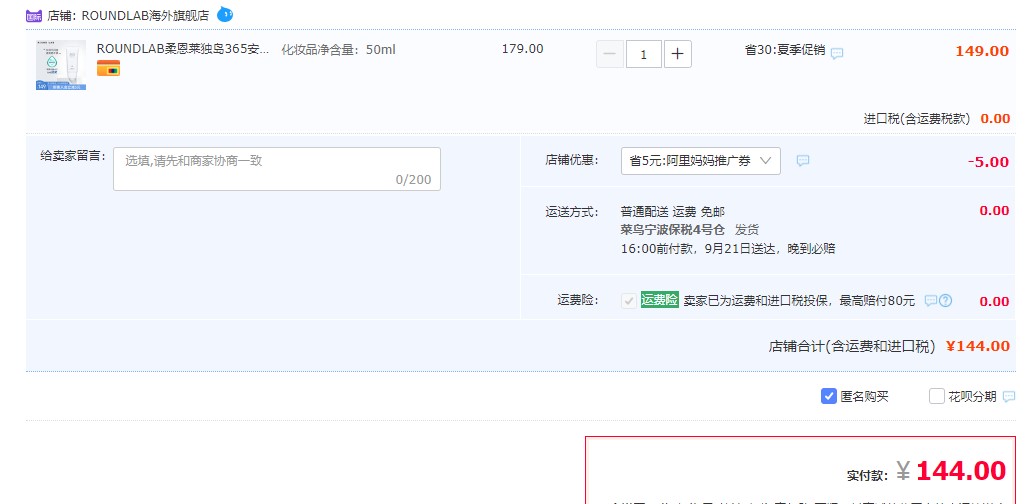The image size is (1032, 504).
Task: Decrease the quantity with the minus button
Action: coord(609,54)
